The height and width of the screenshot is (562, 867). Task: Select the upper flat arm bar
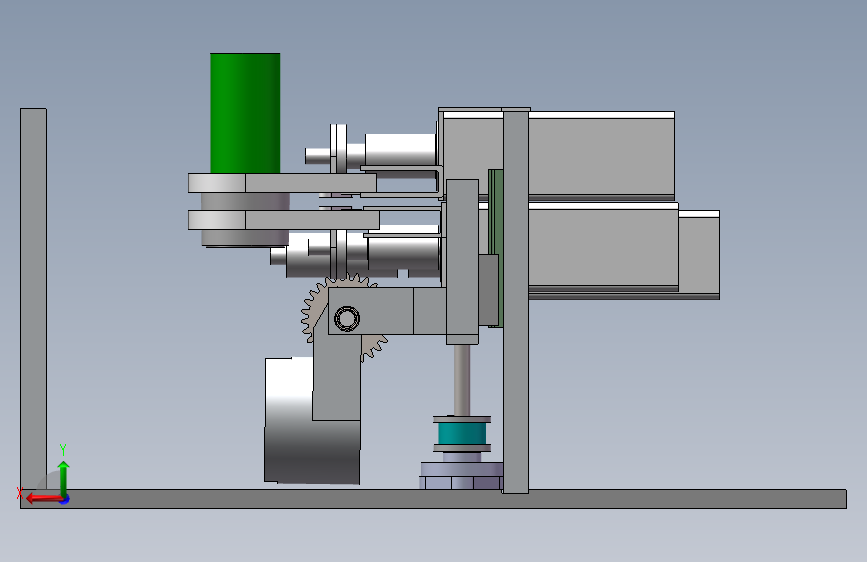click(x=282, y=183)
